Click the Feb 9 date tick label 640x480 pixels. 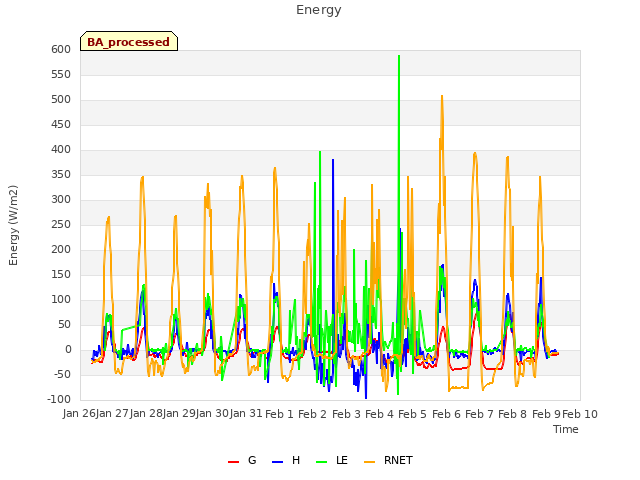[x=547, y=414]
